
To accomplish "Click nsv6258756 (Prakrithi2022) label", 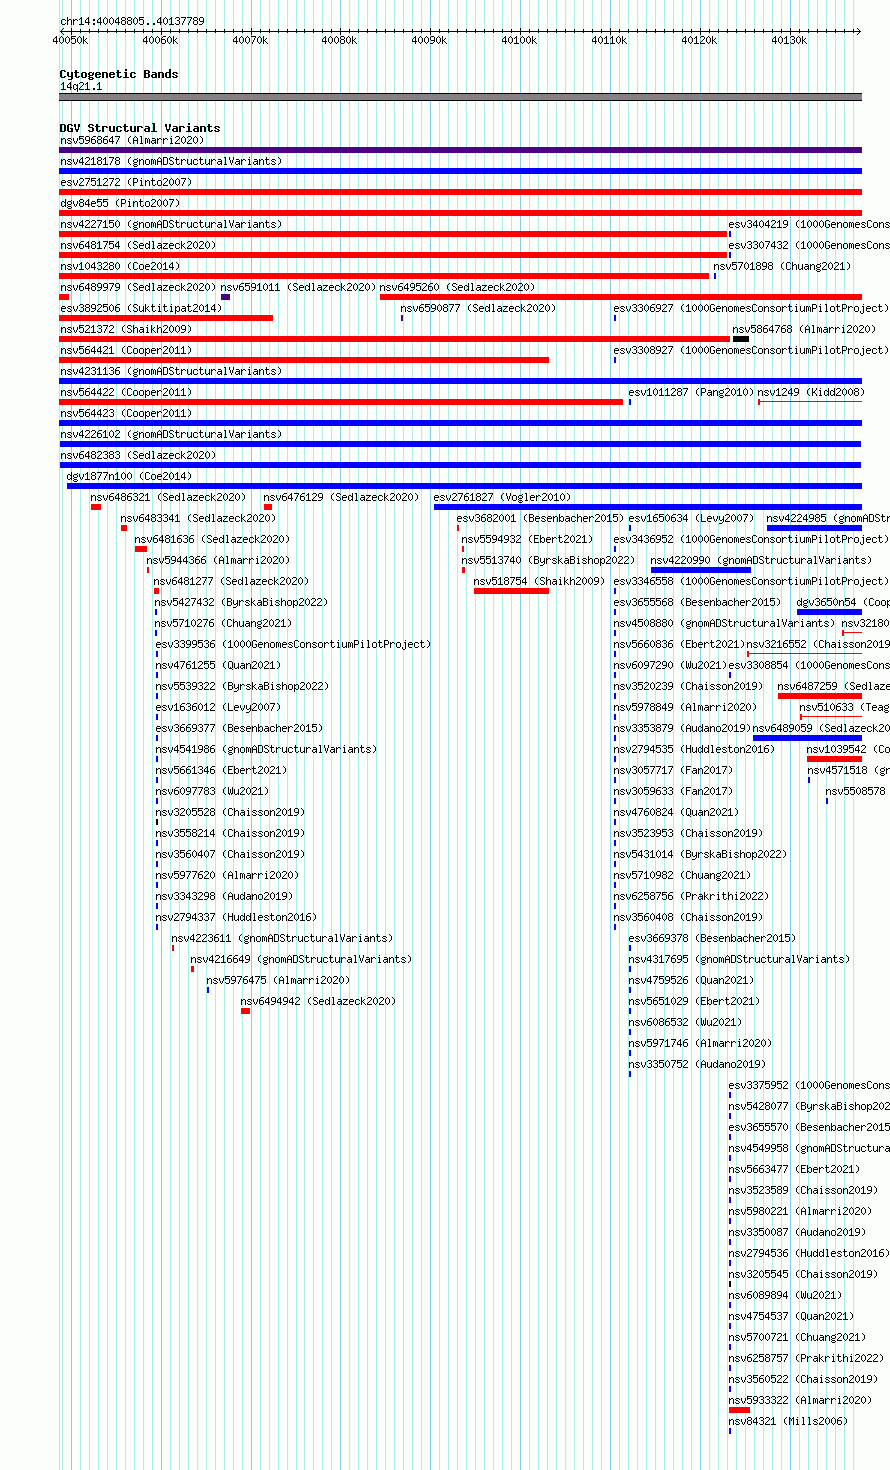I will (x=692, y=896).
